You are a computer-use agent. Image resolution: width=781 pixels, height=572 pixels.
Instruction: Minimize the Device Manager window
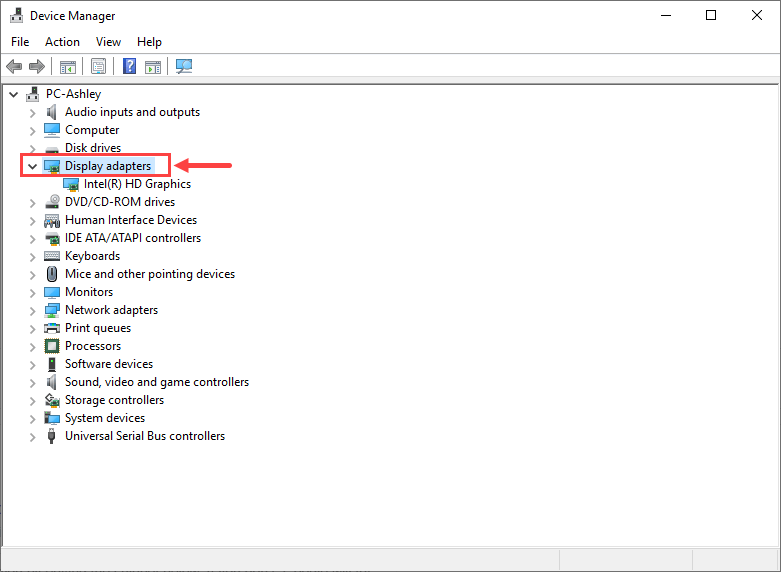(666, 15)
